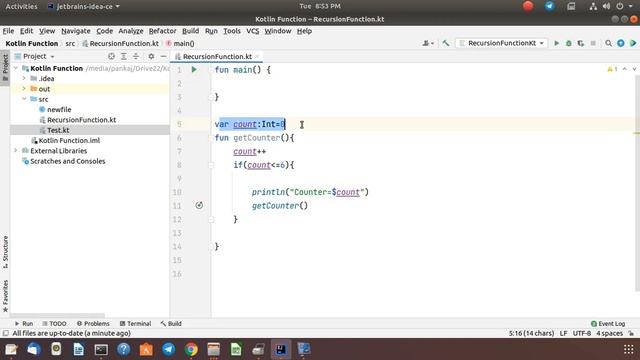
Task: Open the user account dropdown icon
Action: 428,43
